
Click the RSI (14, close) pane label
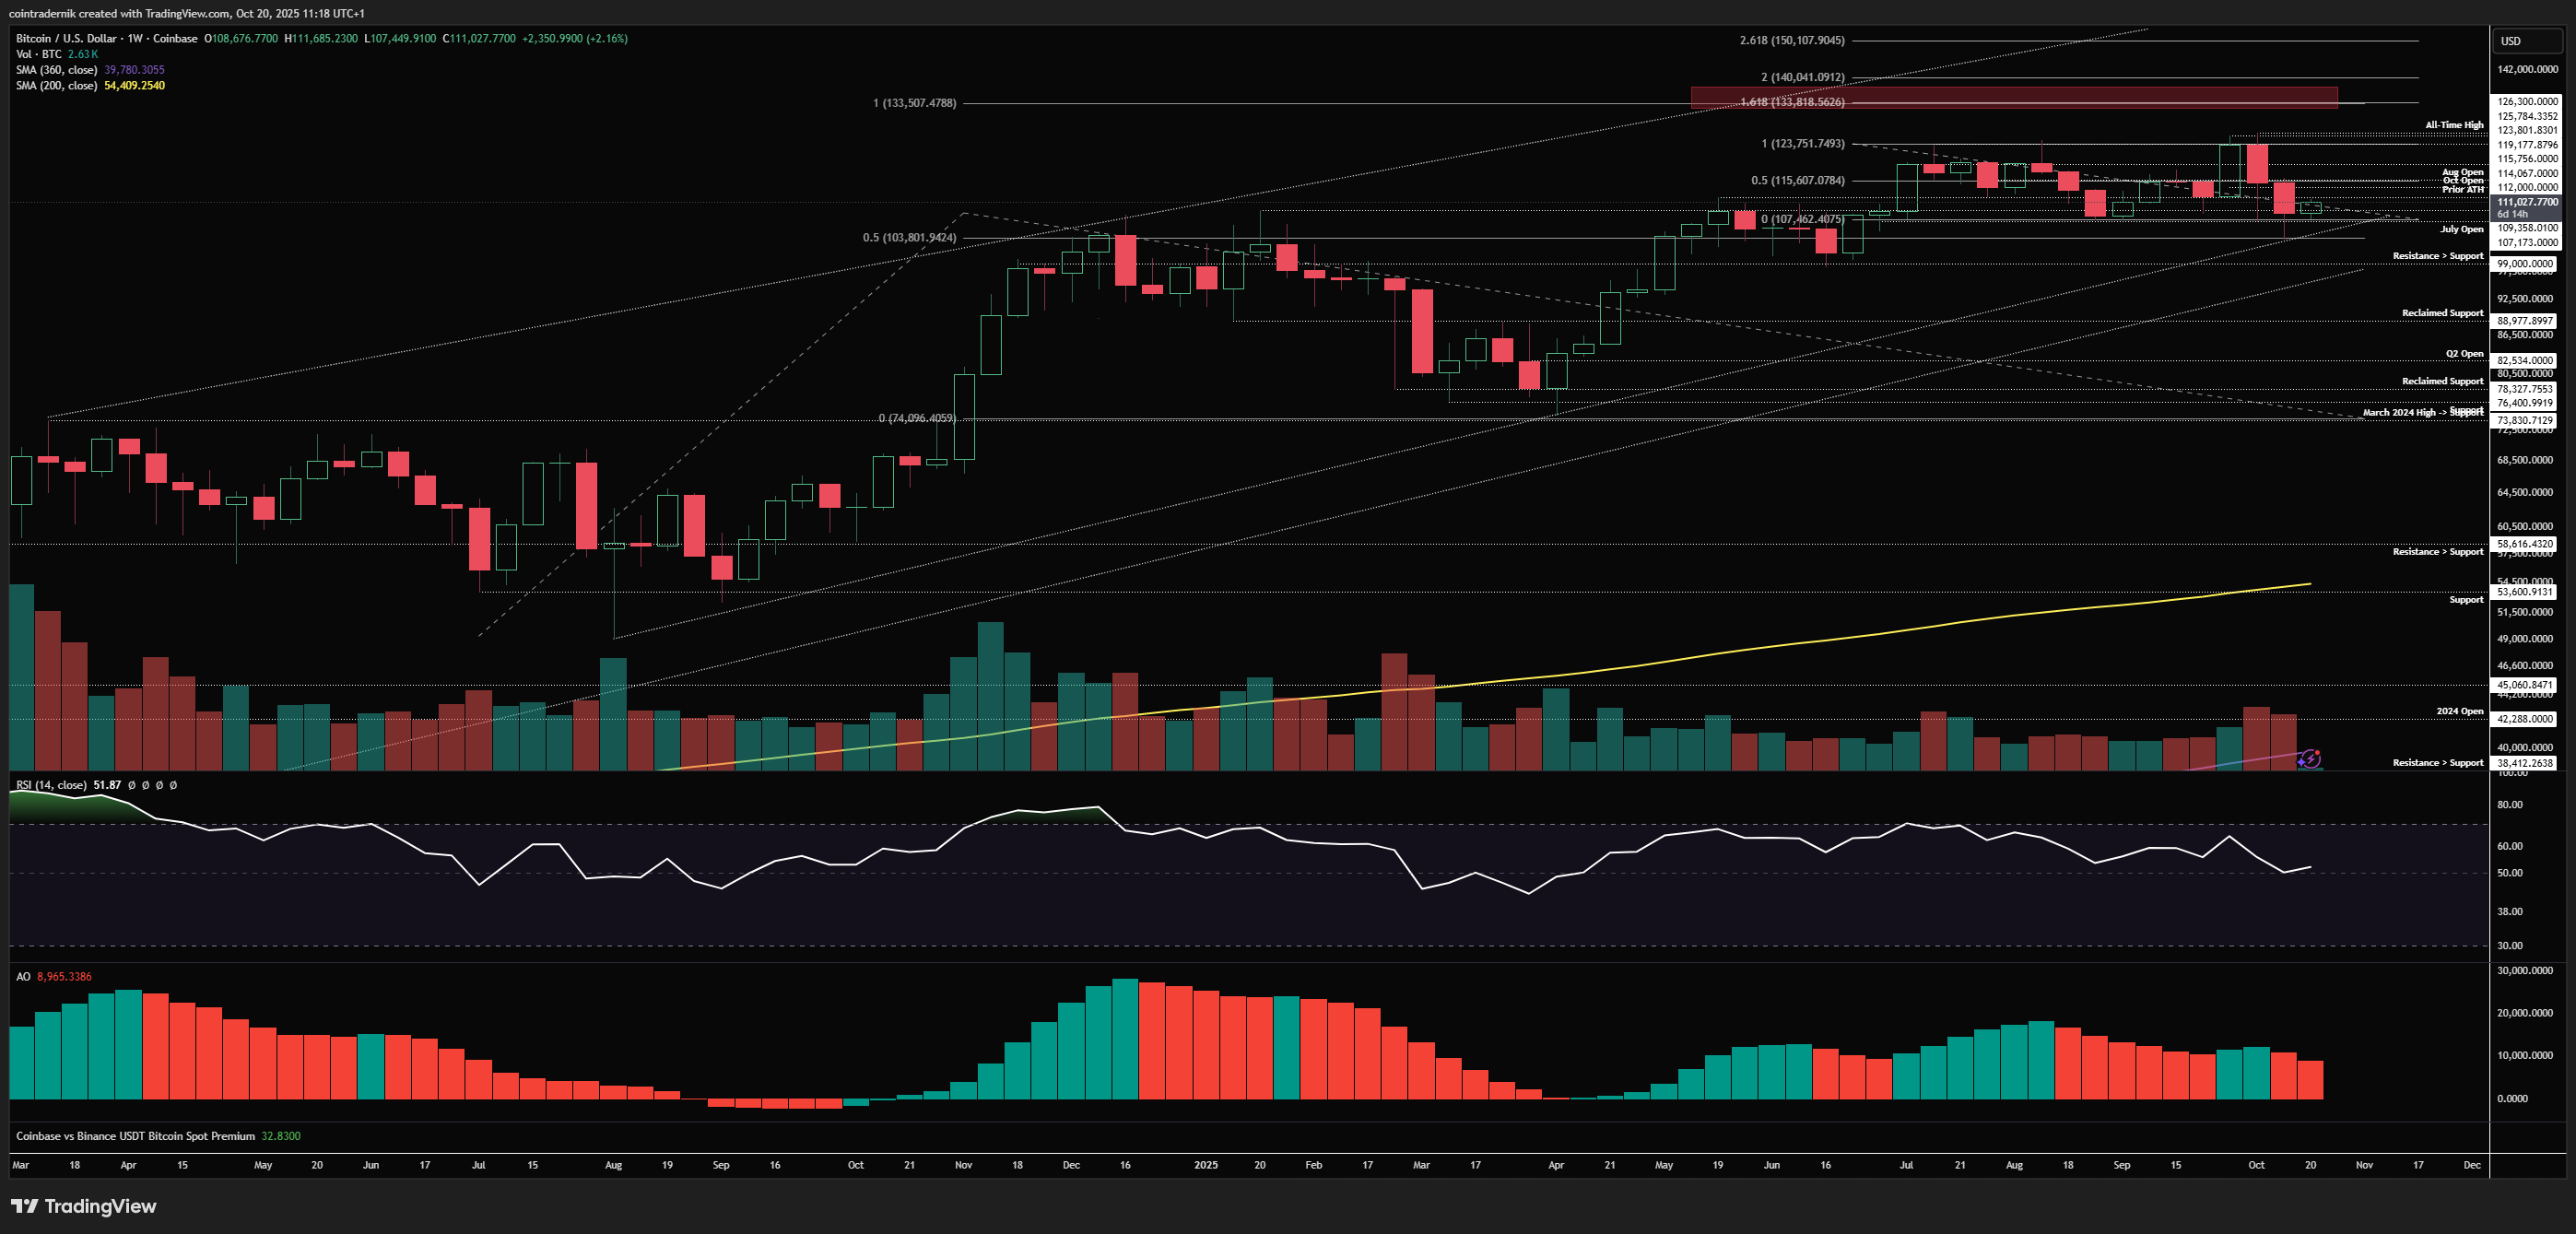pyautogui.click(x=52, y=785)
